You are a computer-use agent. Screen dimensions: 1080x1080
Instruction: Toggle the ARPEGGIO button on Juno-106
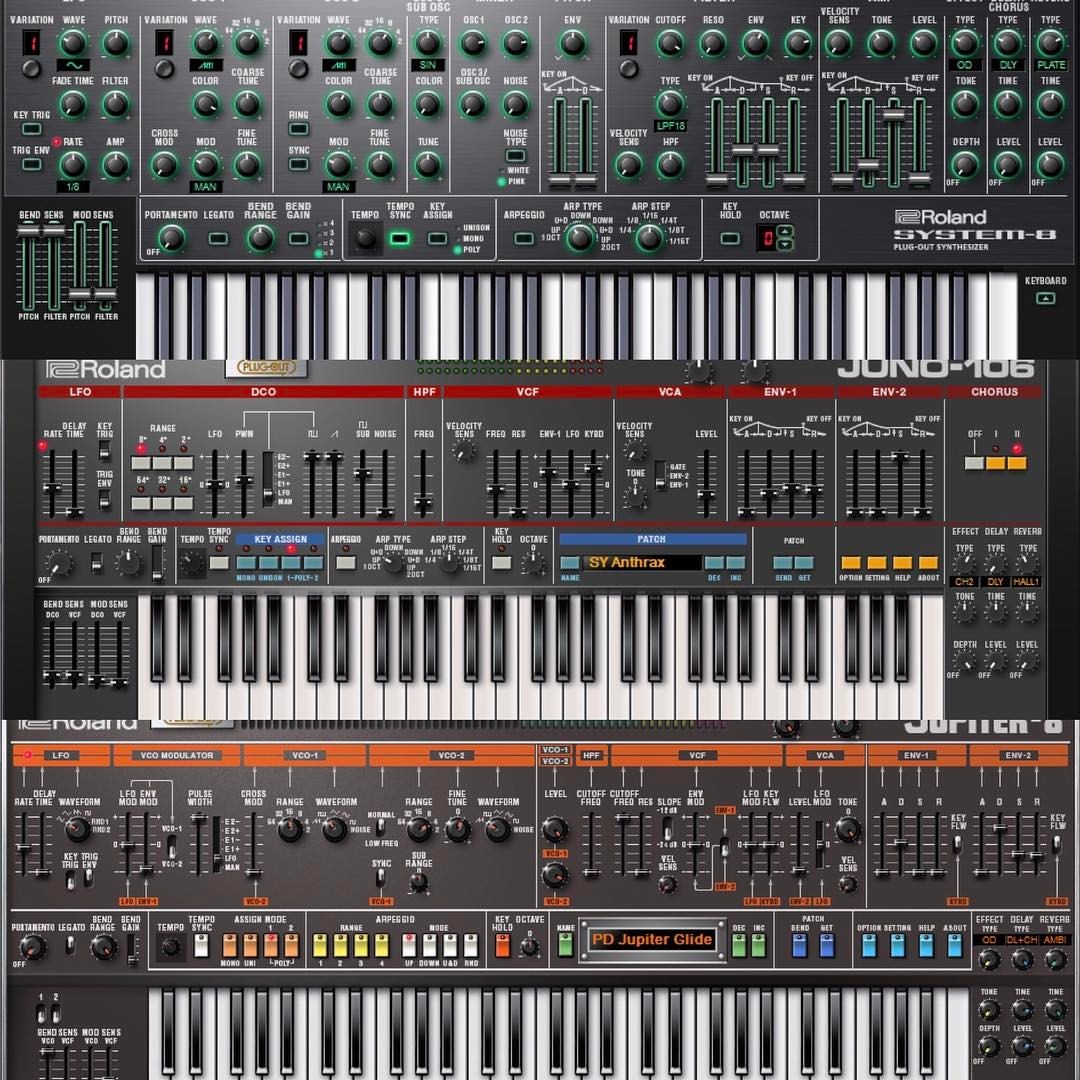[346, 563]
